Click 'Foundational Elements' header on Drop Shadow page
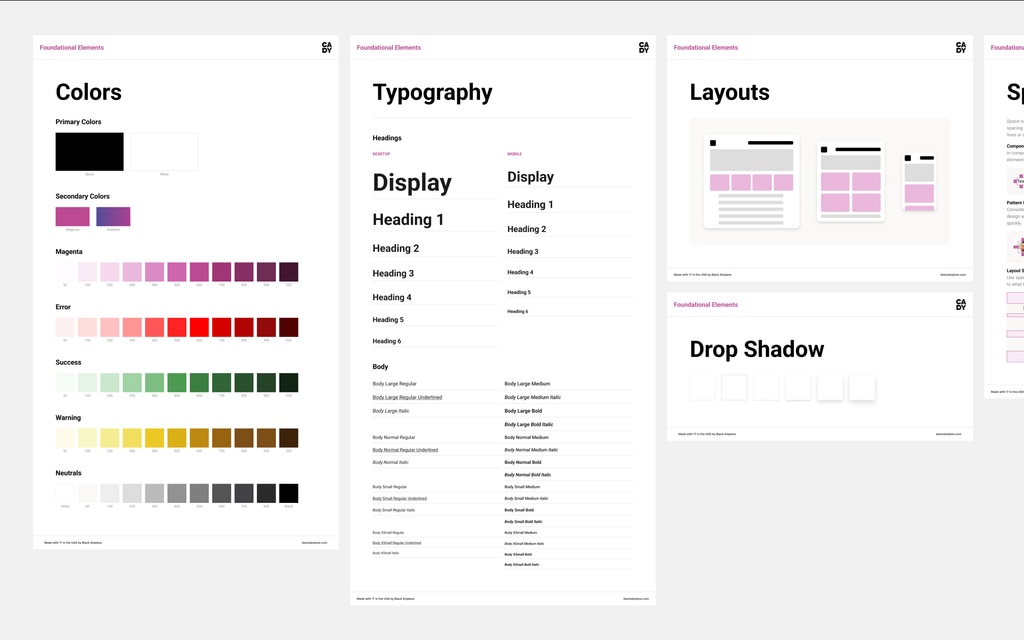Screen dimensions: 1024x640 (x=705, y=304)
